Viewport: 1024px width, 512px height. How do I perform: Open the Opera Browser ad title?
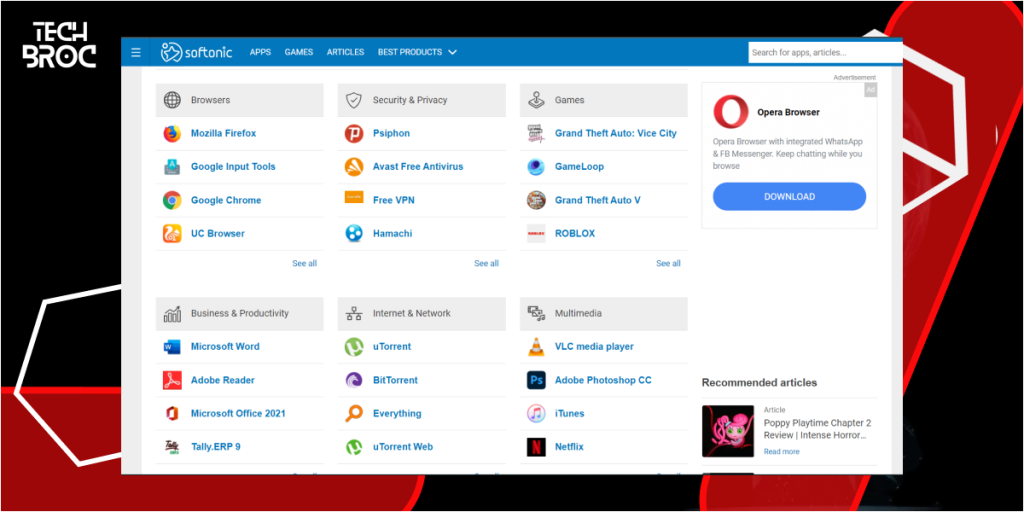pos(788,112)
